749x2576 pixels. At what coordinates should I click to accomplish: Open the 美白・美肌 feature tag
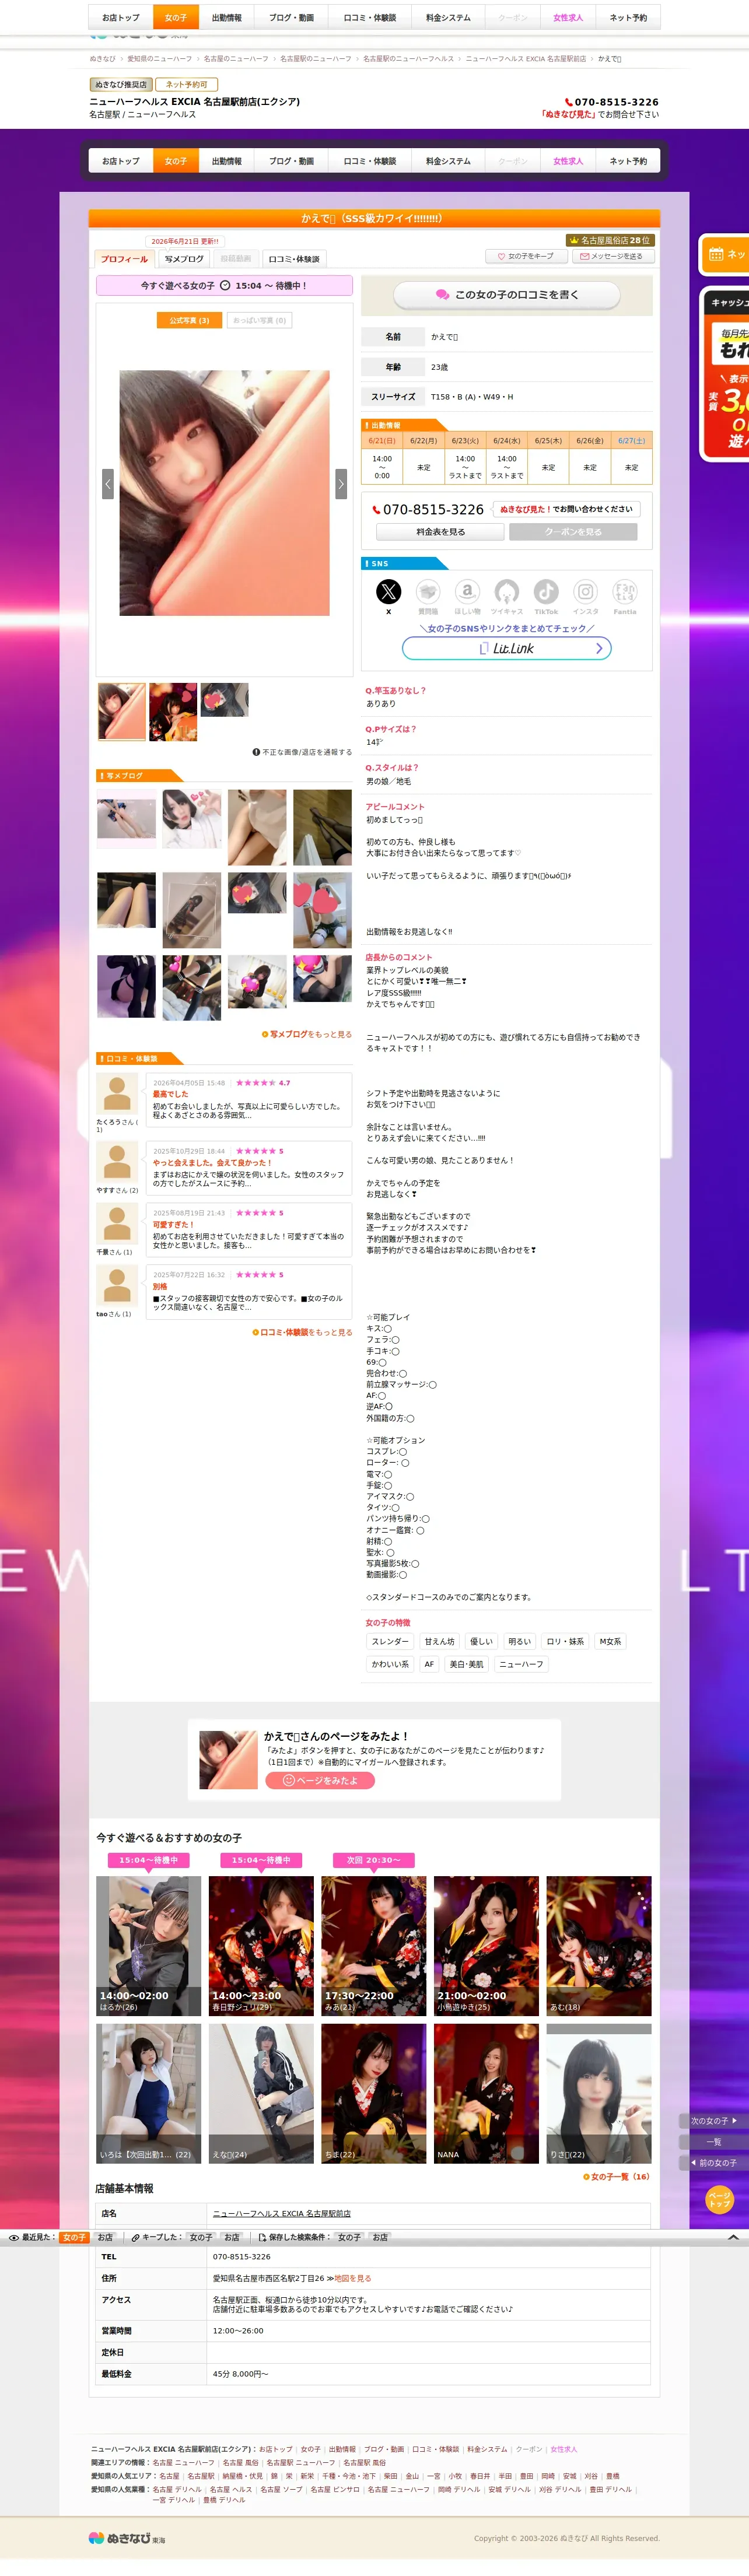click(x=466, y=1664)
